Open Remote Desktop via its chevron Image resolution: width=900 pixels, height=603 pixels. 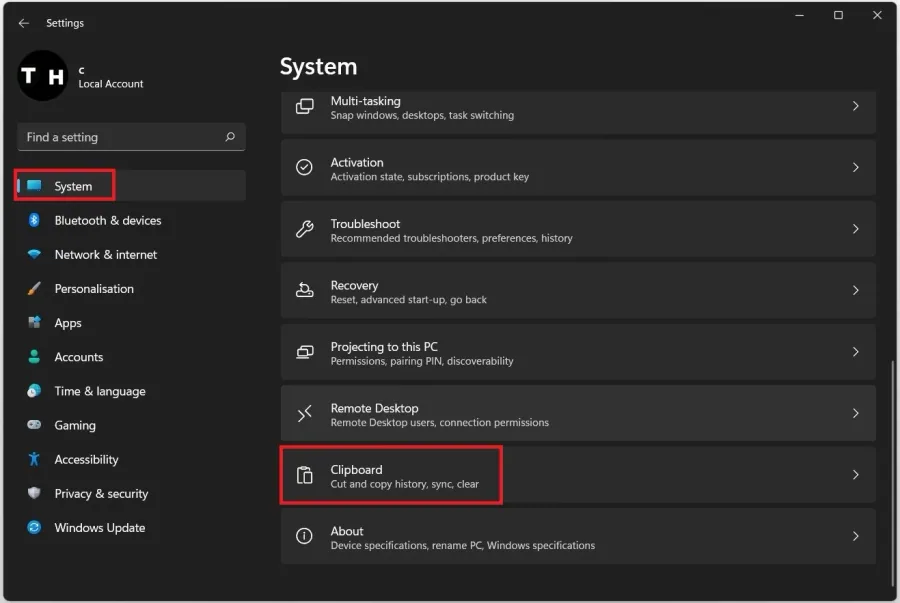(x=855, y=413)
